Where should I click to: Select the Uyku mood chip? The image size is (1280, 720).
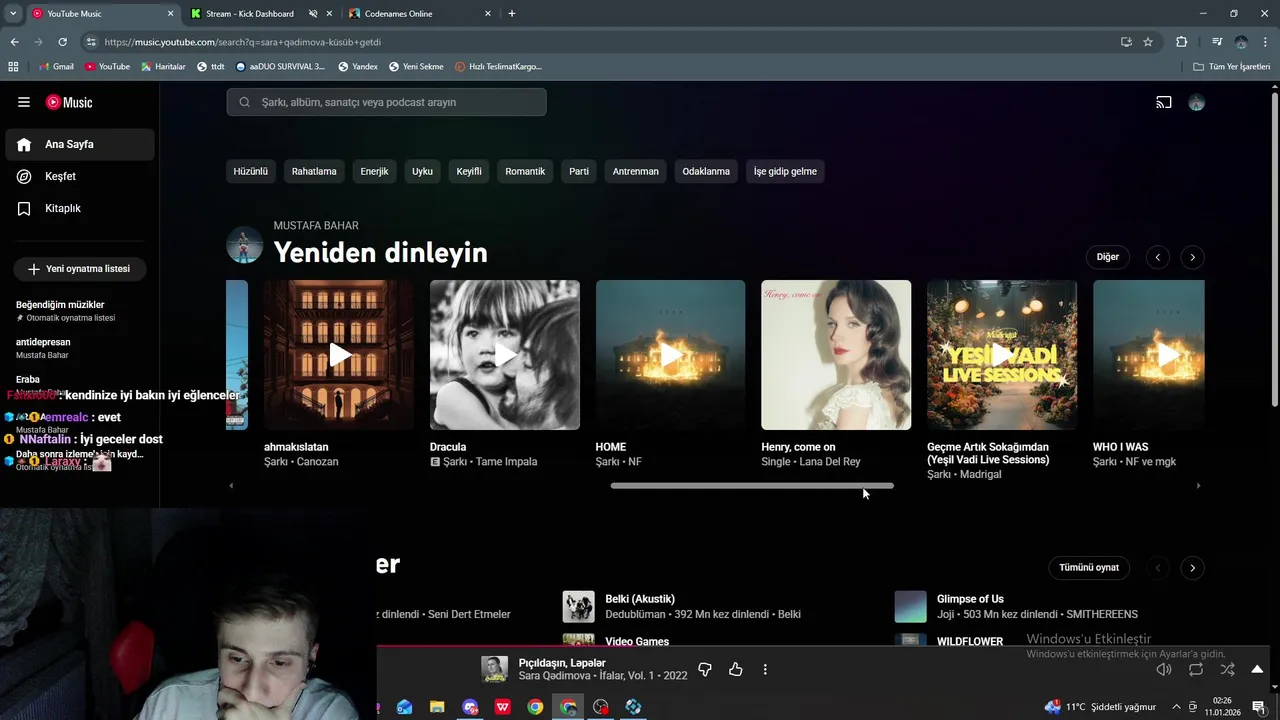click(422, 171)
